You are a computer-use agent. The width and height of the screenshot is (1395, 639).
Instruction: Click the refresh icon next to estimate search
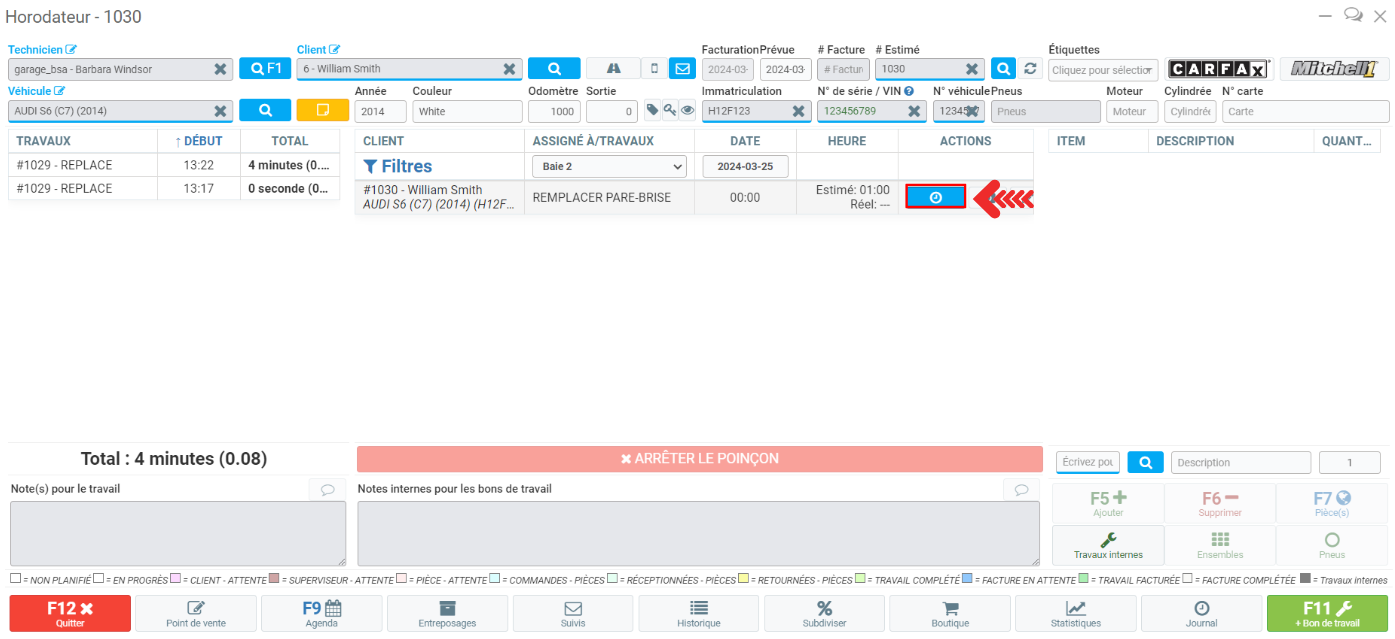click(1031, 69)
